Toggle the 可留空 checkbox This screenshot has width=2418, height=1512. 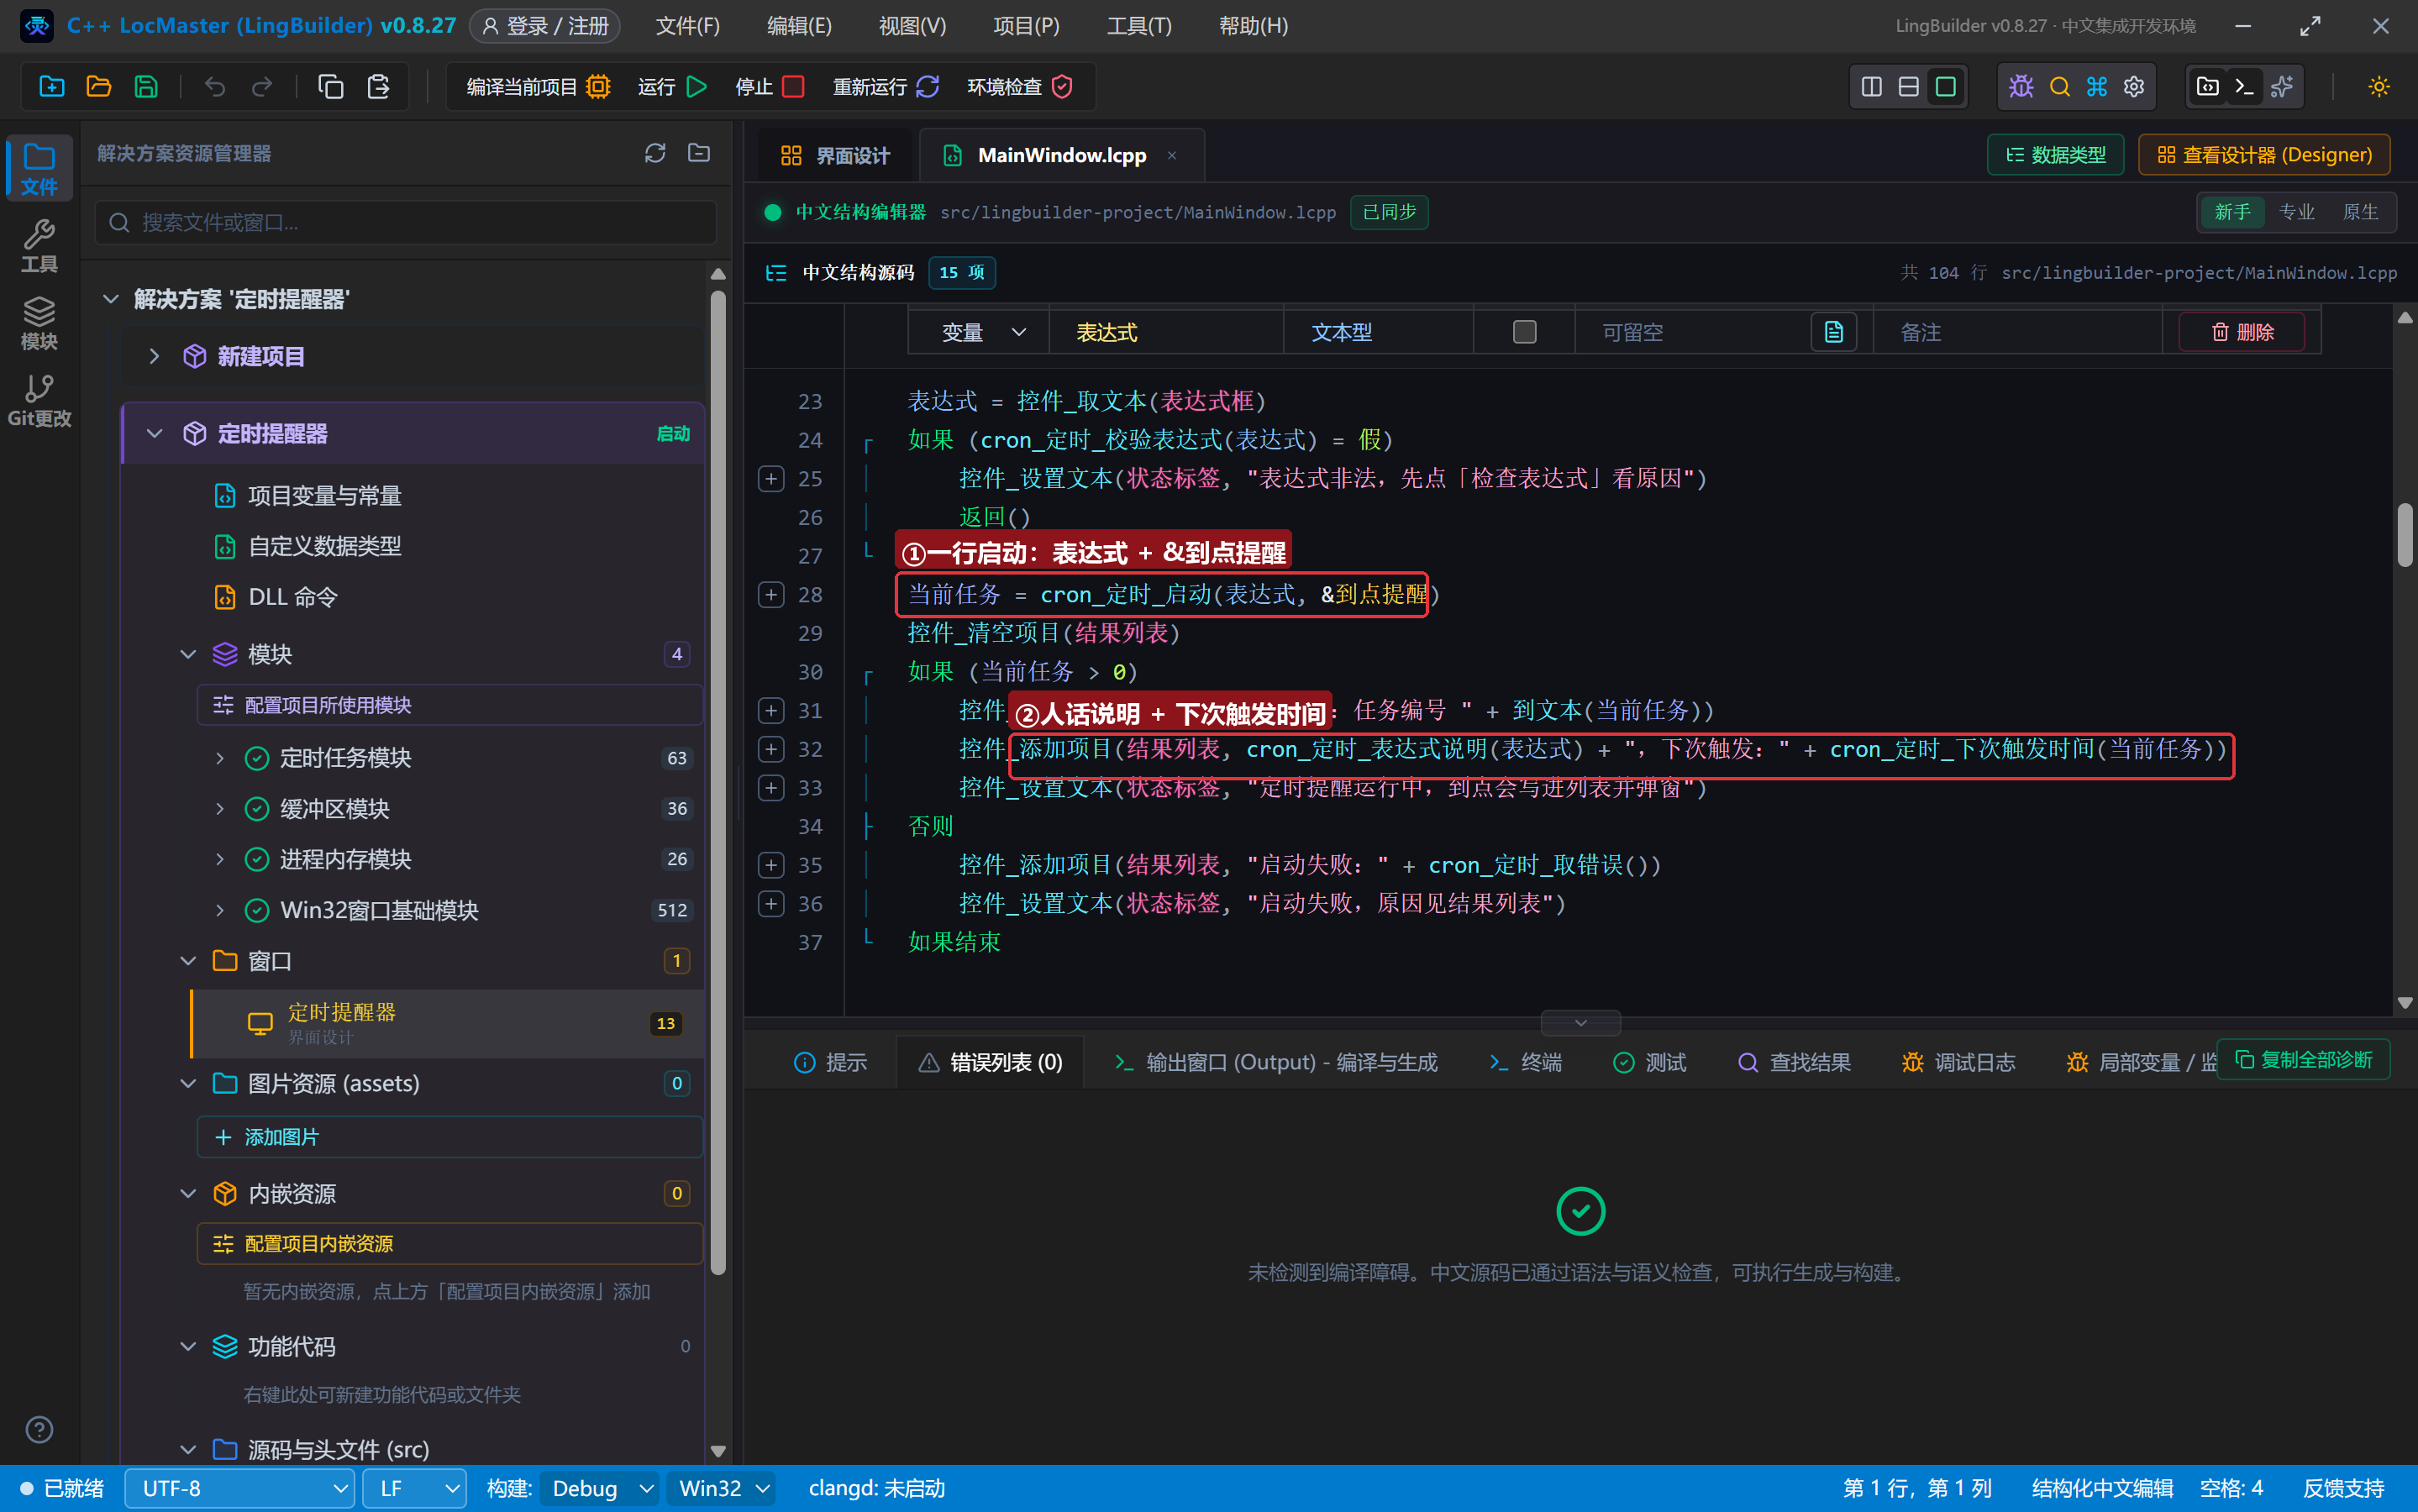pos(1524,332)
